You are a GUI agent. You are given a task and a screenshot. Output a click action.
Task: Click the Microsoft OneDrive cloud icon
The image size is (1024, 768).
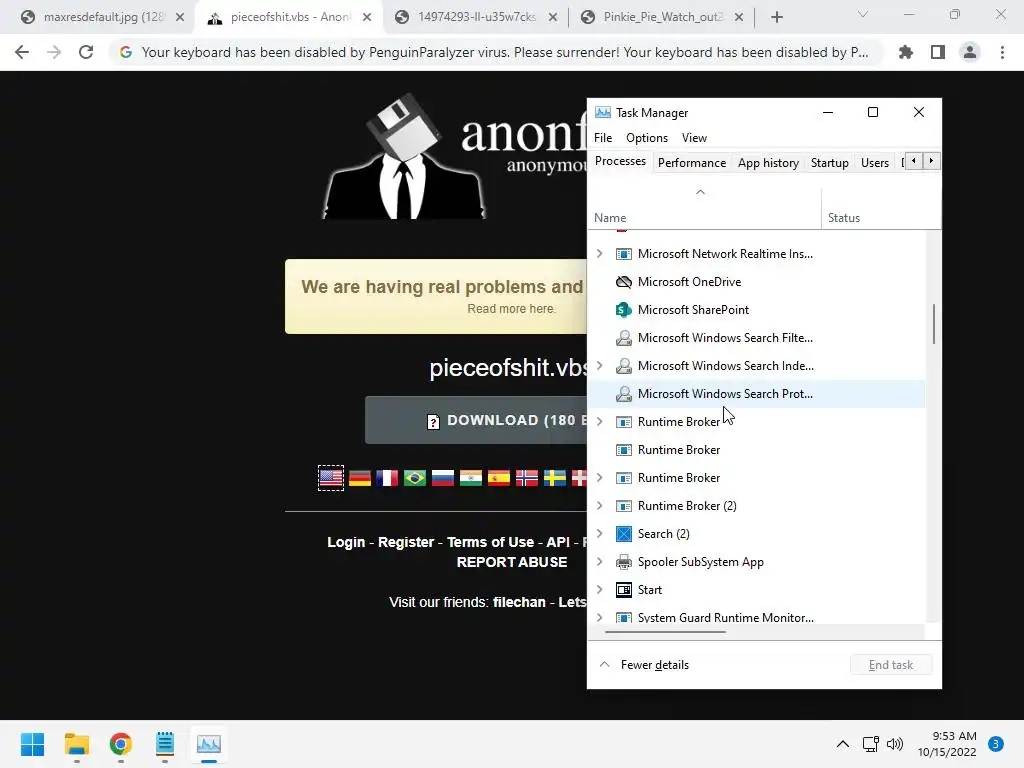[624, 281]
